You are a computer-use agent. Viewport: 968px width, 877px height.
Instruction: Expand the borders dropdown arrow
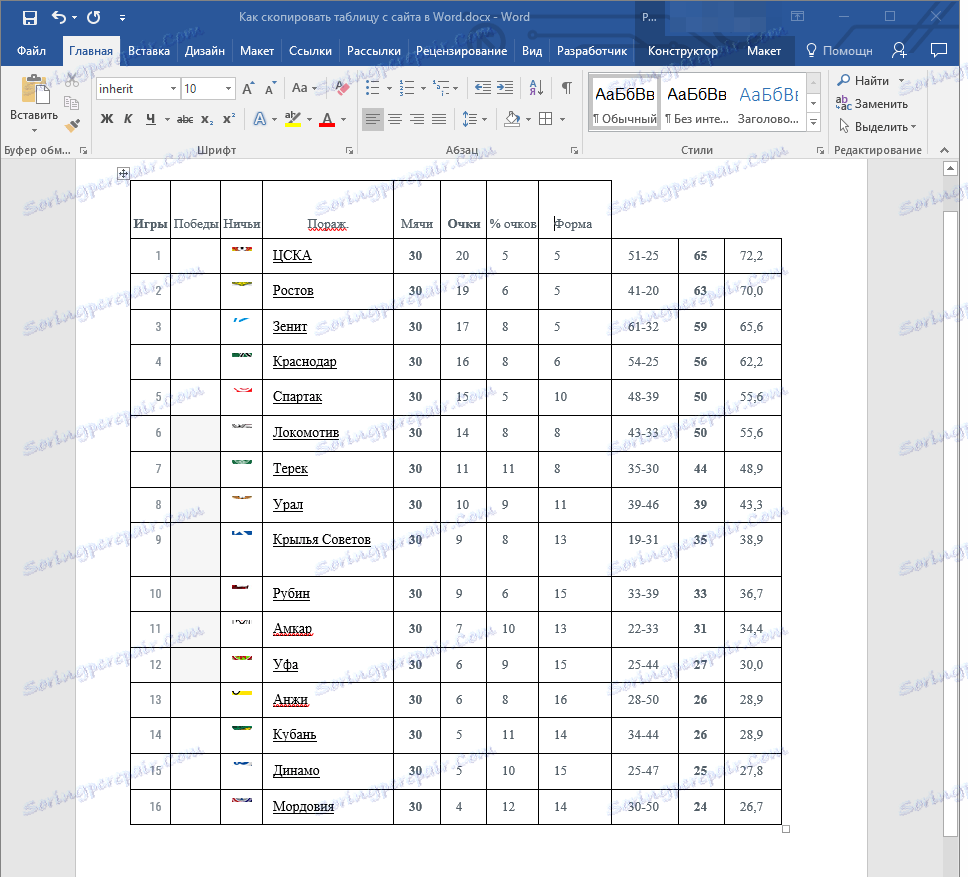[562, 119]
